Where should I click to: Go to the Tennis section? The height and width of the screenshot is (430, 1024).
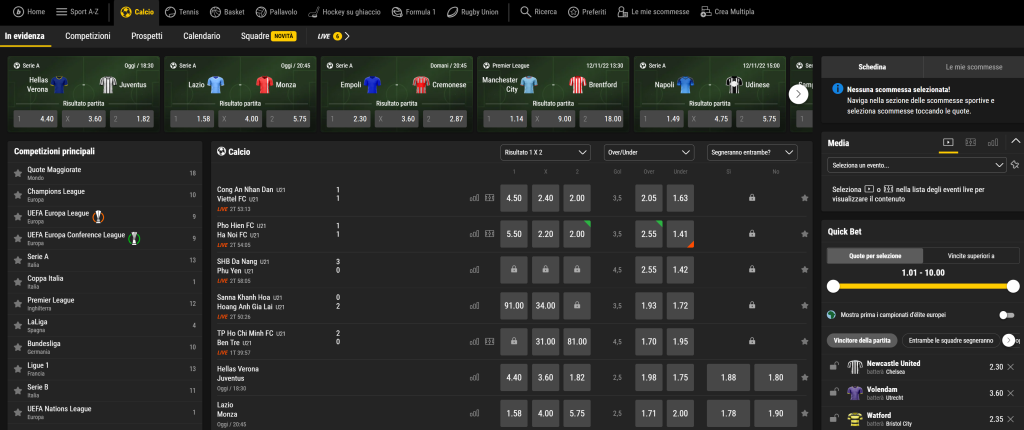click(182, 12)
